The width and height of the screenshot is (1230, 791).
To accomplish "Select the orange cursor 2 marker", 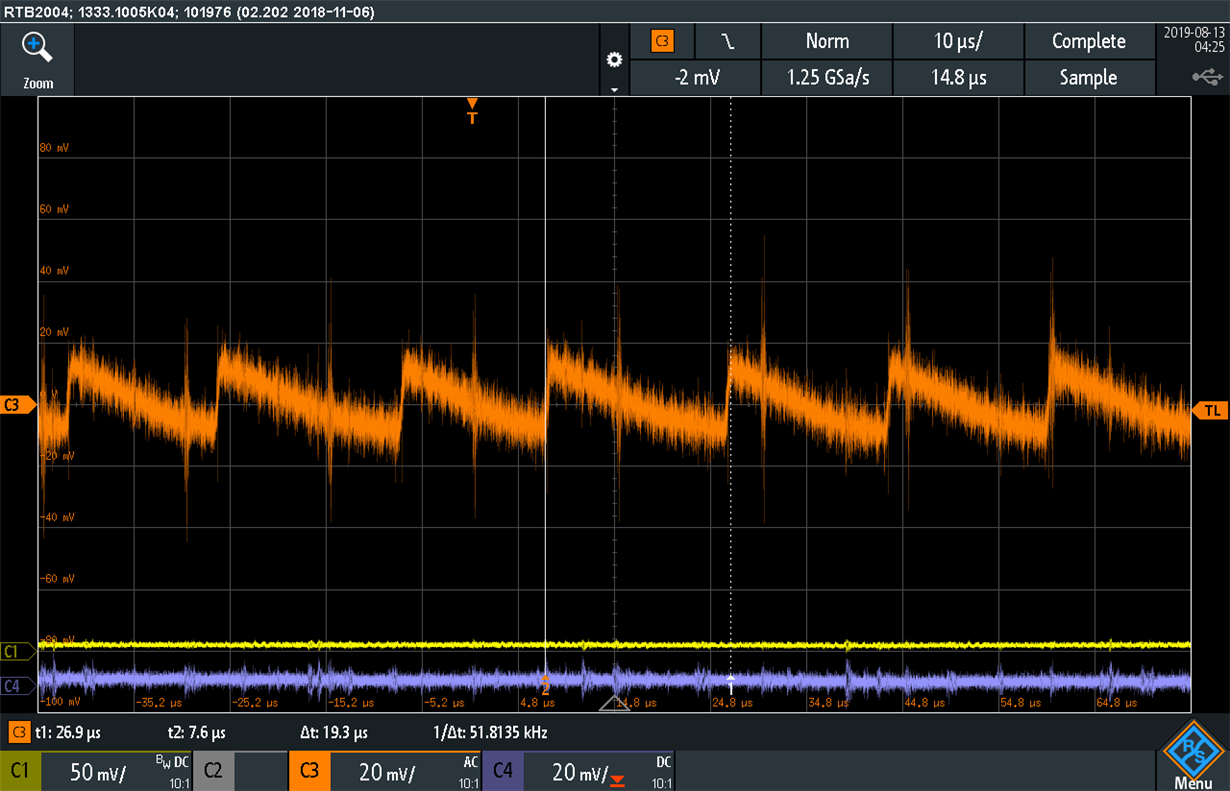I will [545, 685].
